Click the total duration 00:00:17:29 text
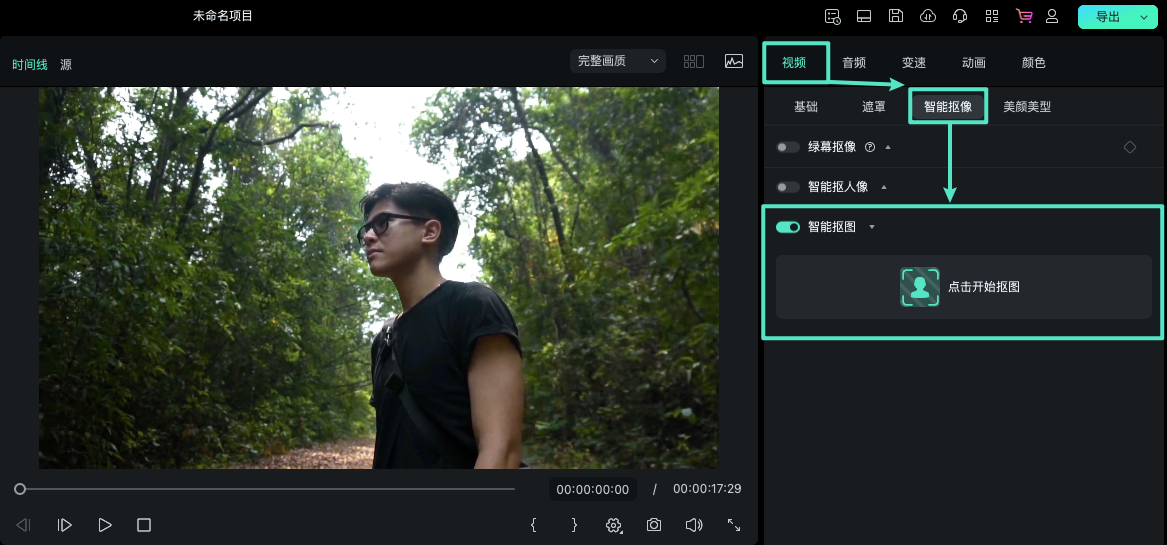The width and height of the screenshot is (1167, 545). point(707,489)
